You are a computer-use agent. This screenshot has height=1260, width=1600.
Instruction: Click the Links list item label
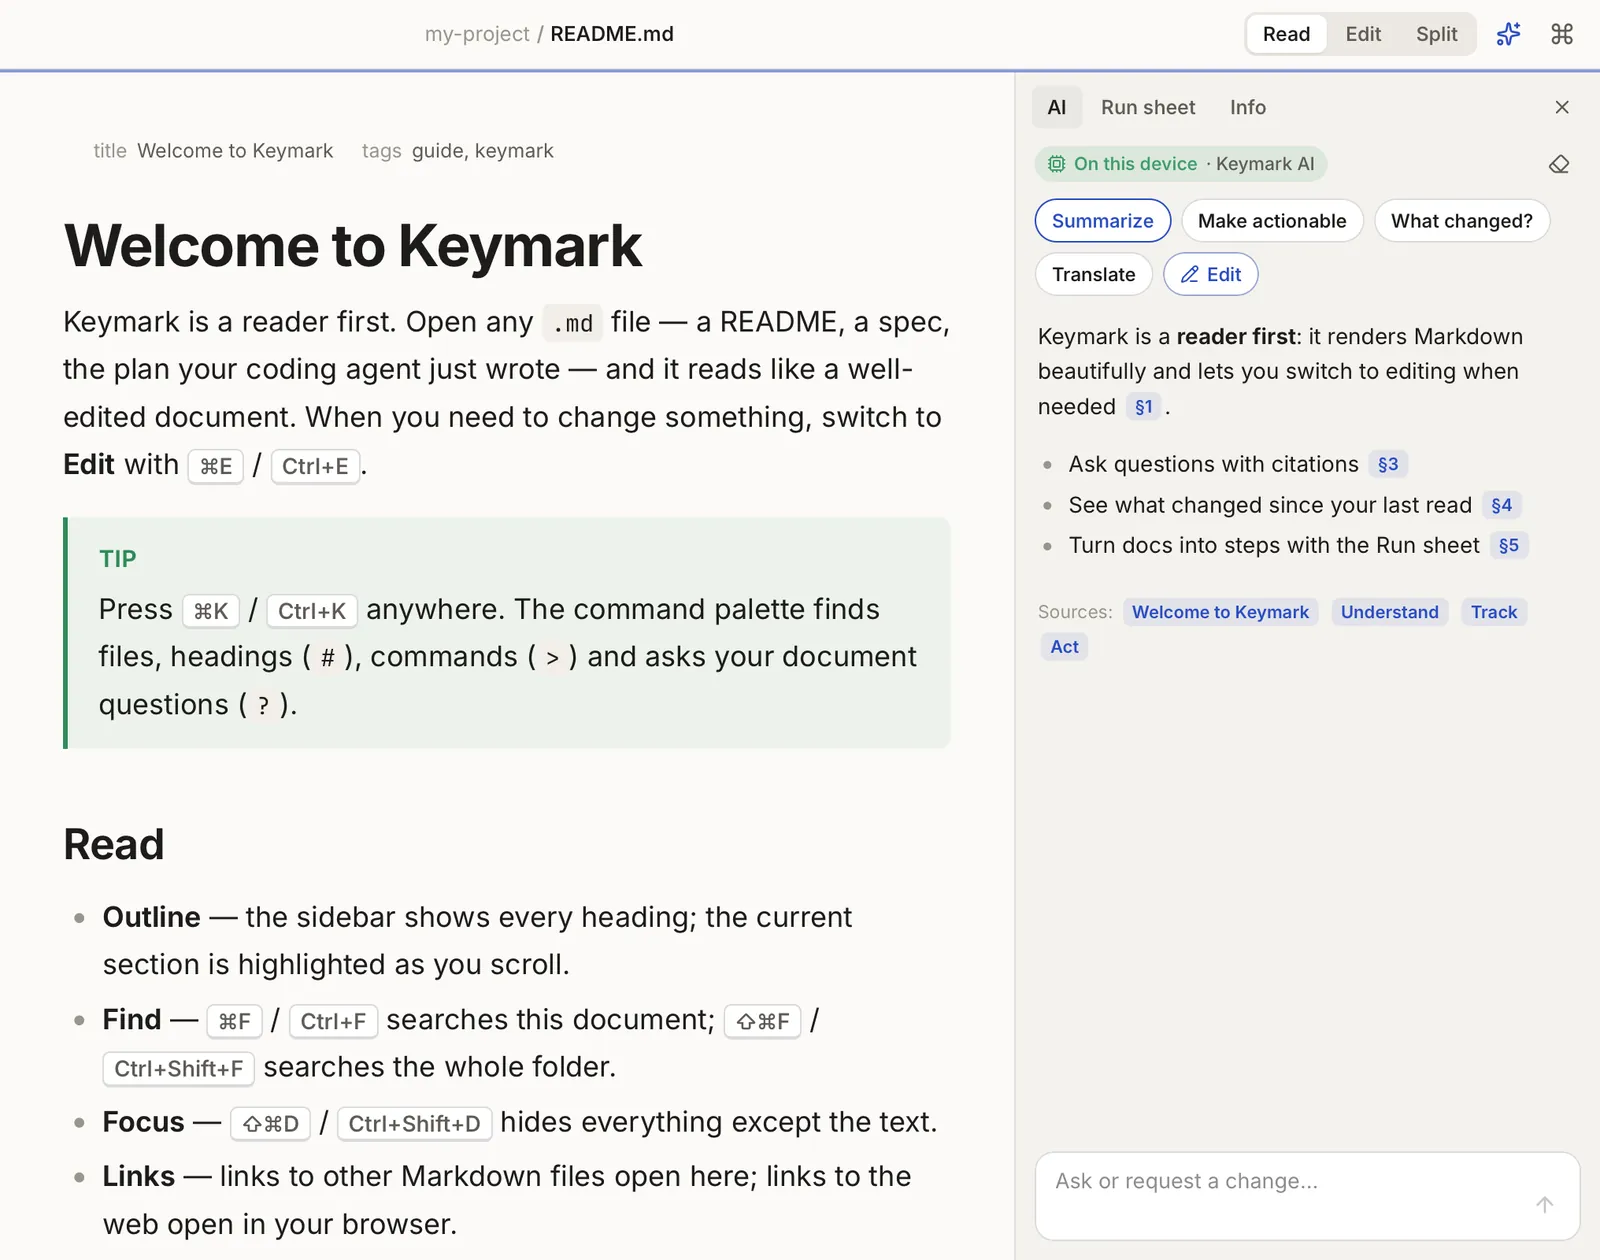click(x=139, y=1176)
